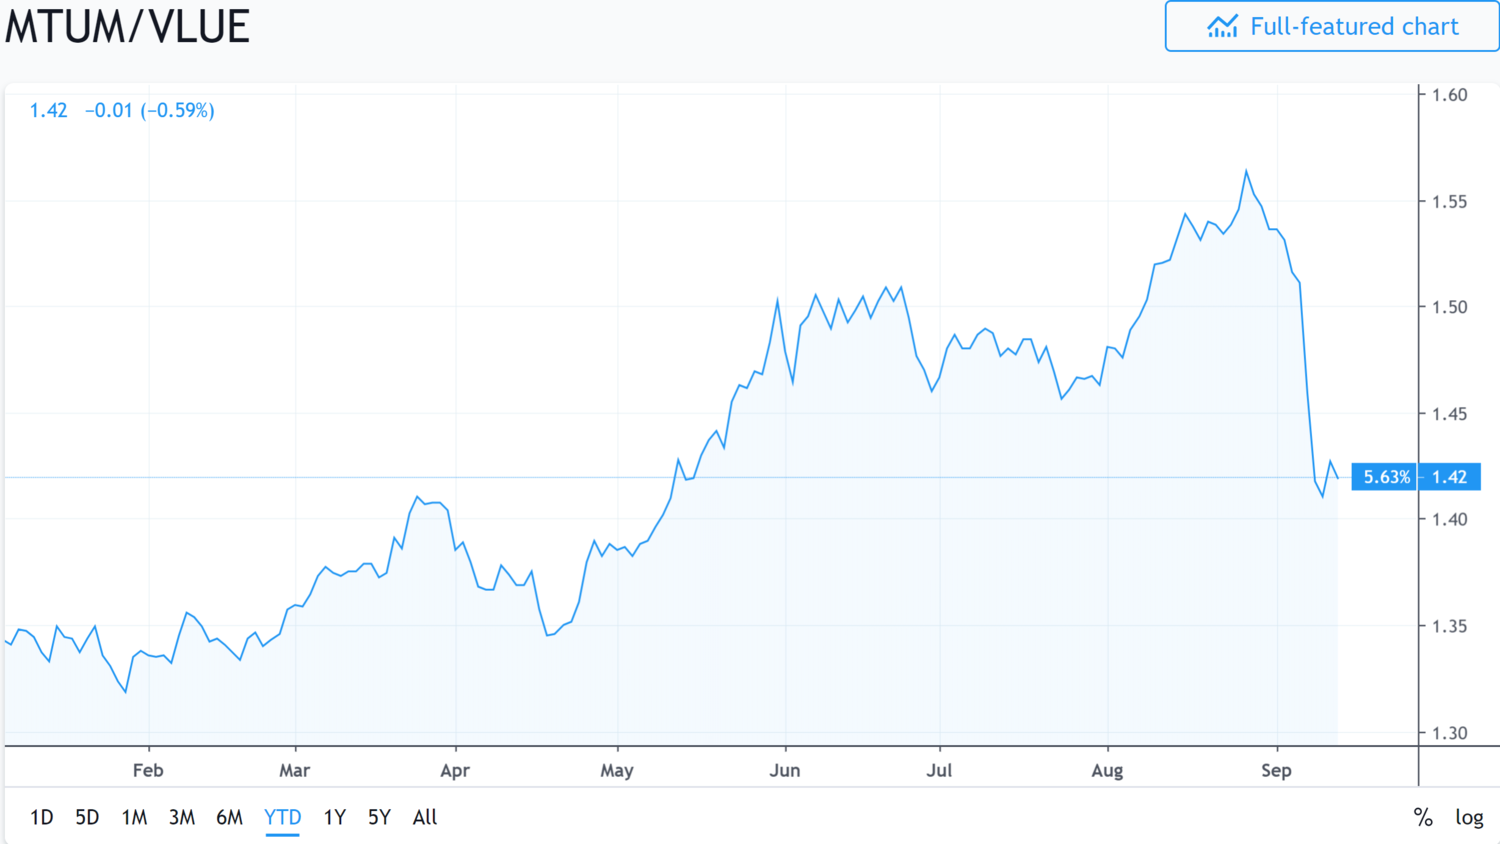Switch to the 1M range
Screen dimensions: 1500x844
(134, 817)
